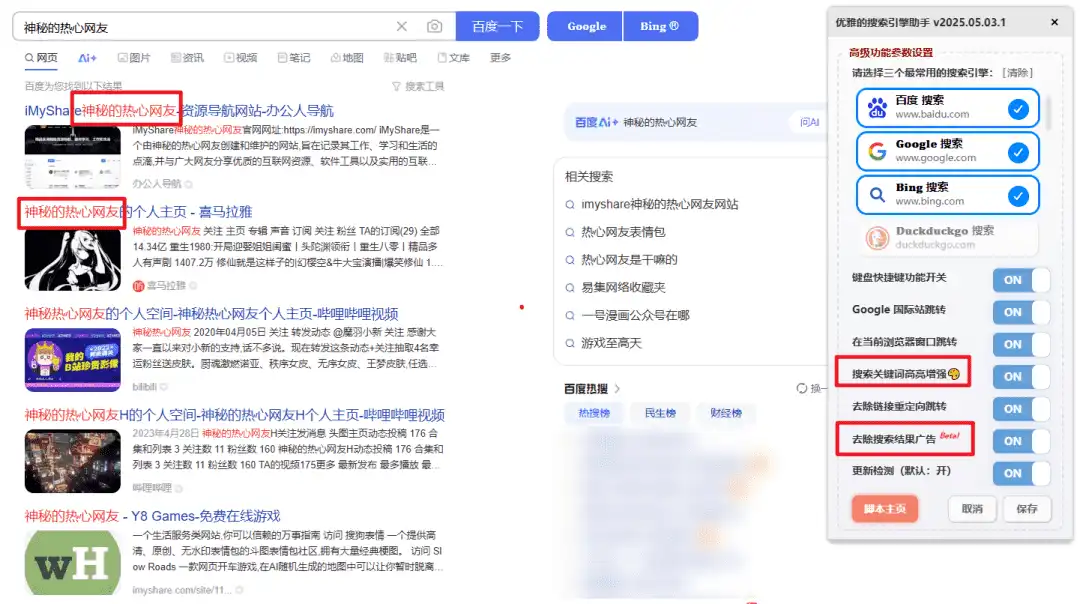Click 保存 button in settings panel
Image resolution: width=1080 pixels, height=604 pixels.
pos(1026,509)
